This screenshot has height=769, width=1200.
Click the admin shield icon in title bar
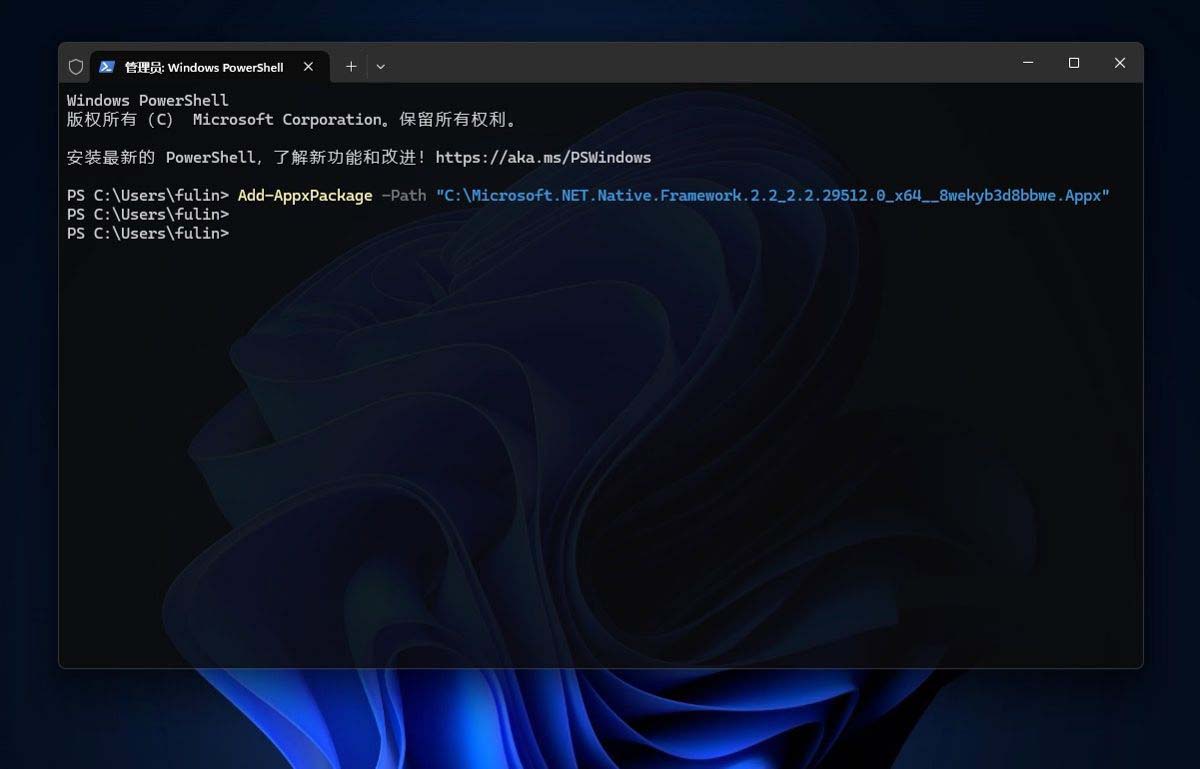[x=76, y=67]
